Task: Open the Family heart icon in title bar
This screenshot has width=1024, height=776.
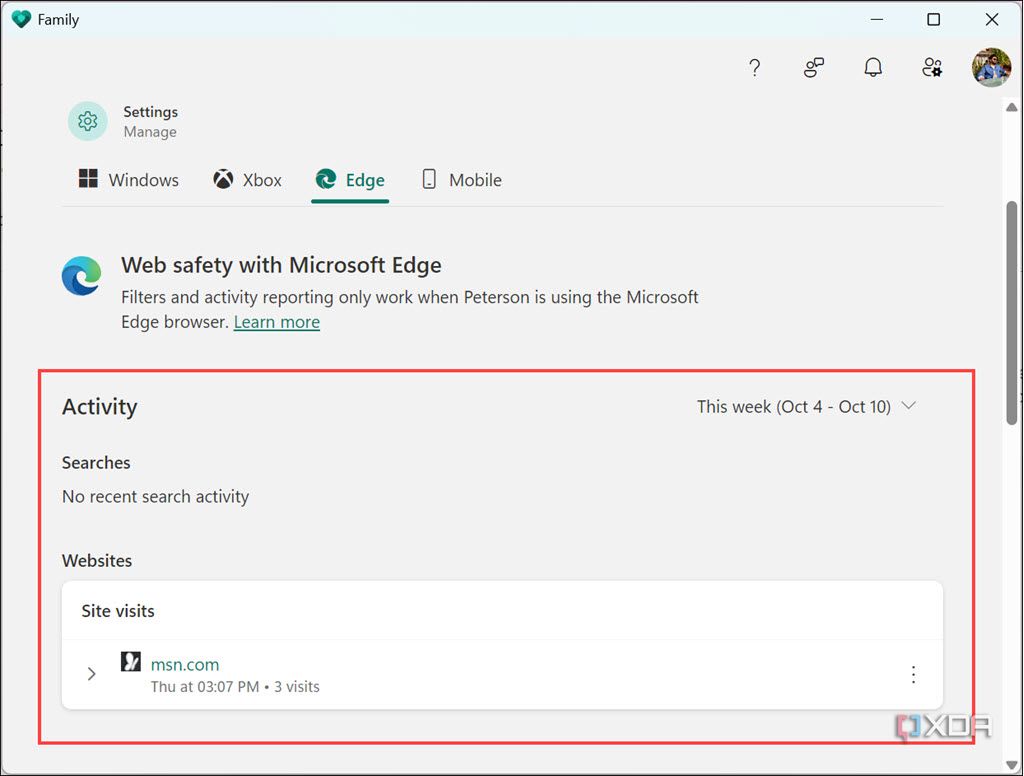Action: [20, 18]
